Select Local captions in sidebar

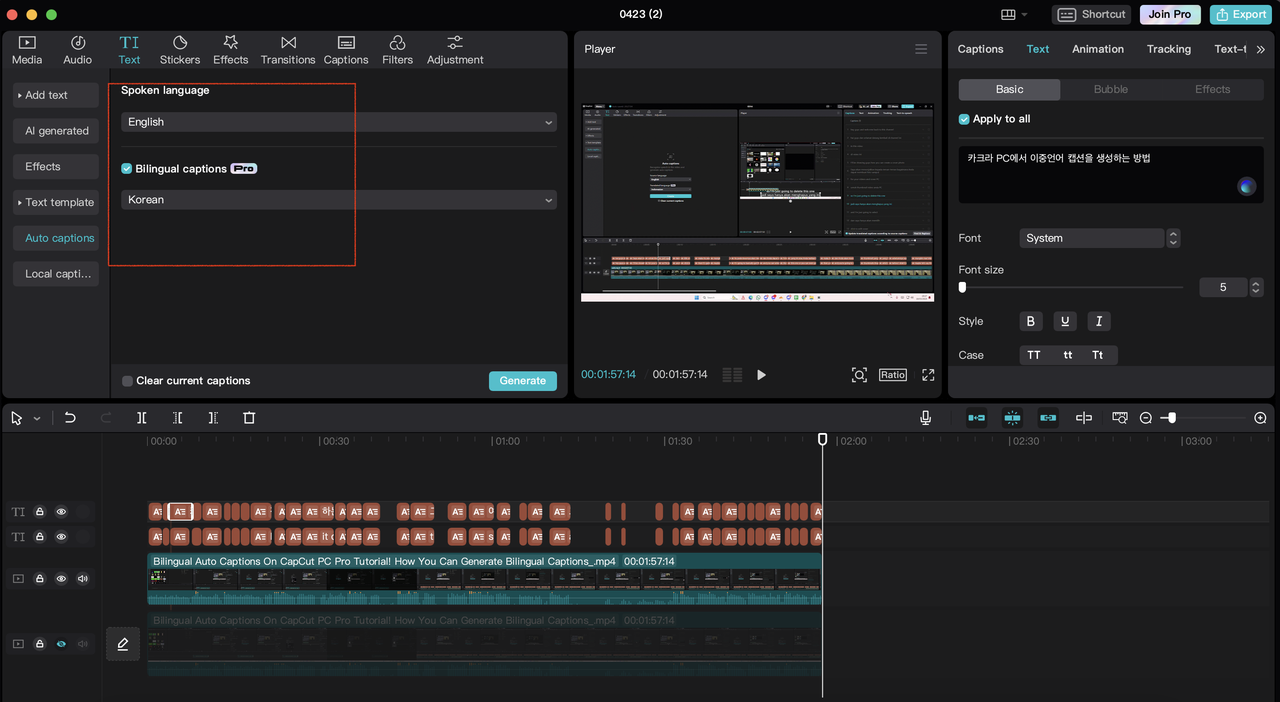tap(56, 274)
